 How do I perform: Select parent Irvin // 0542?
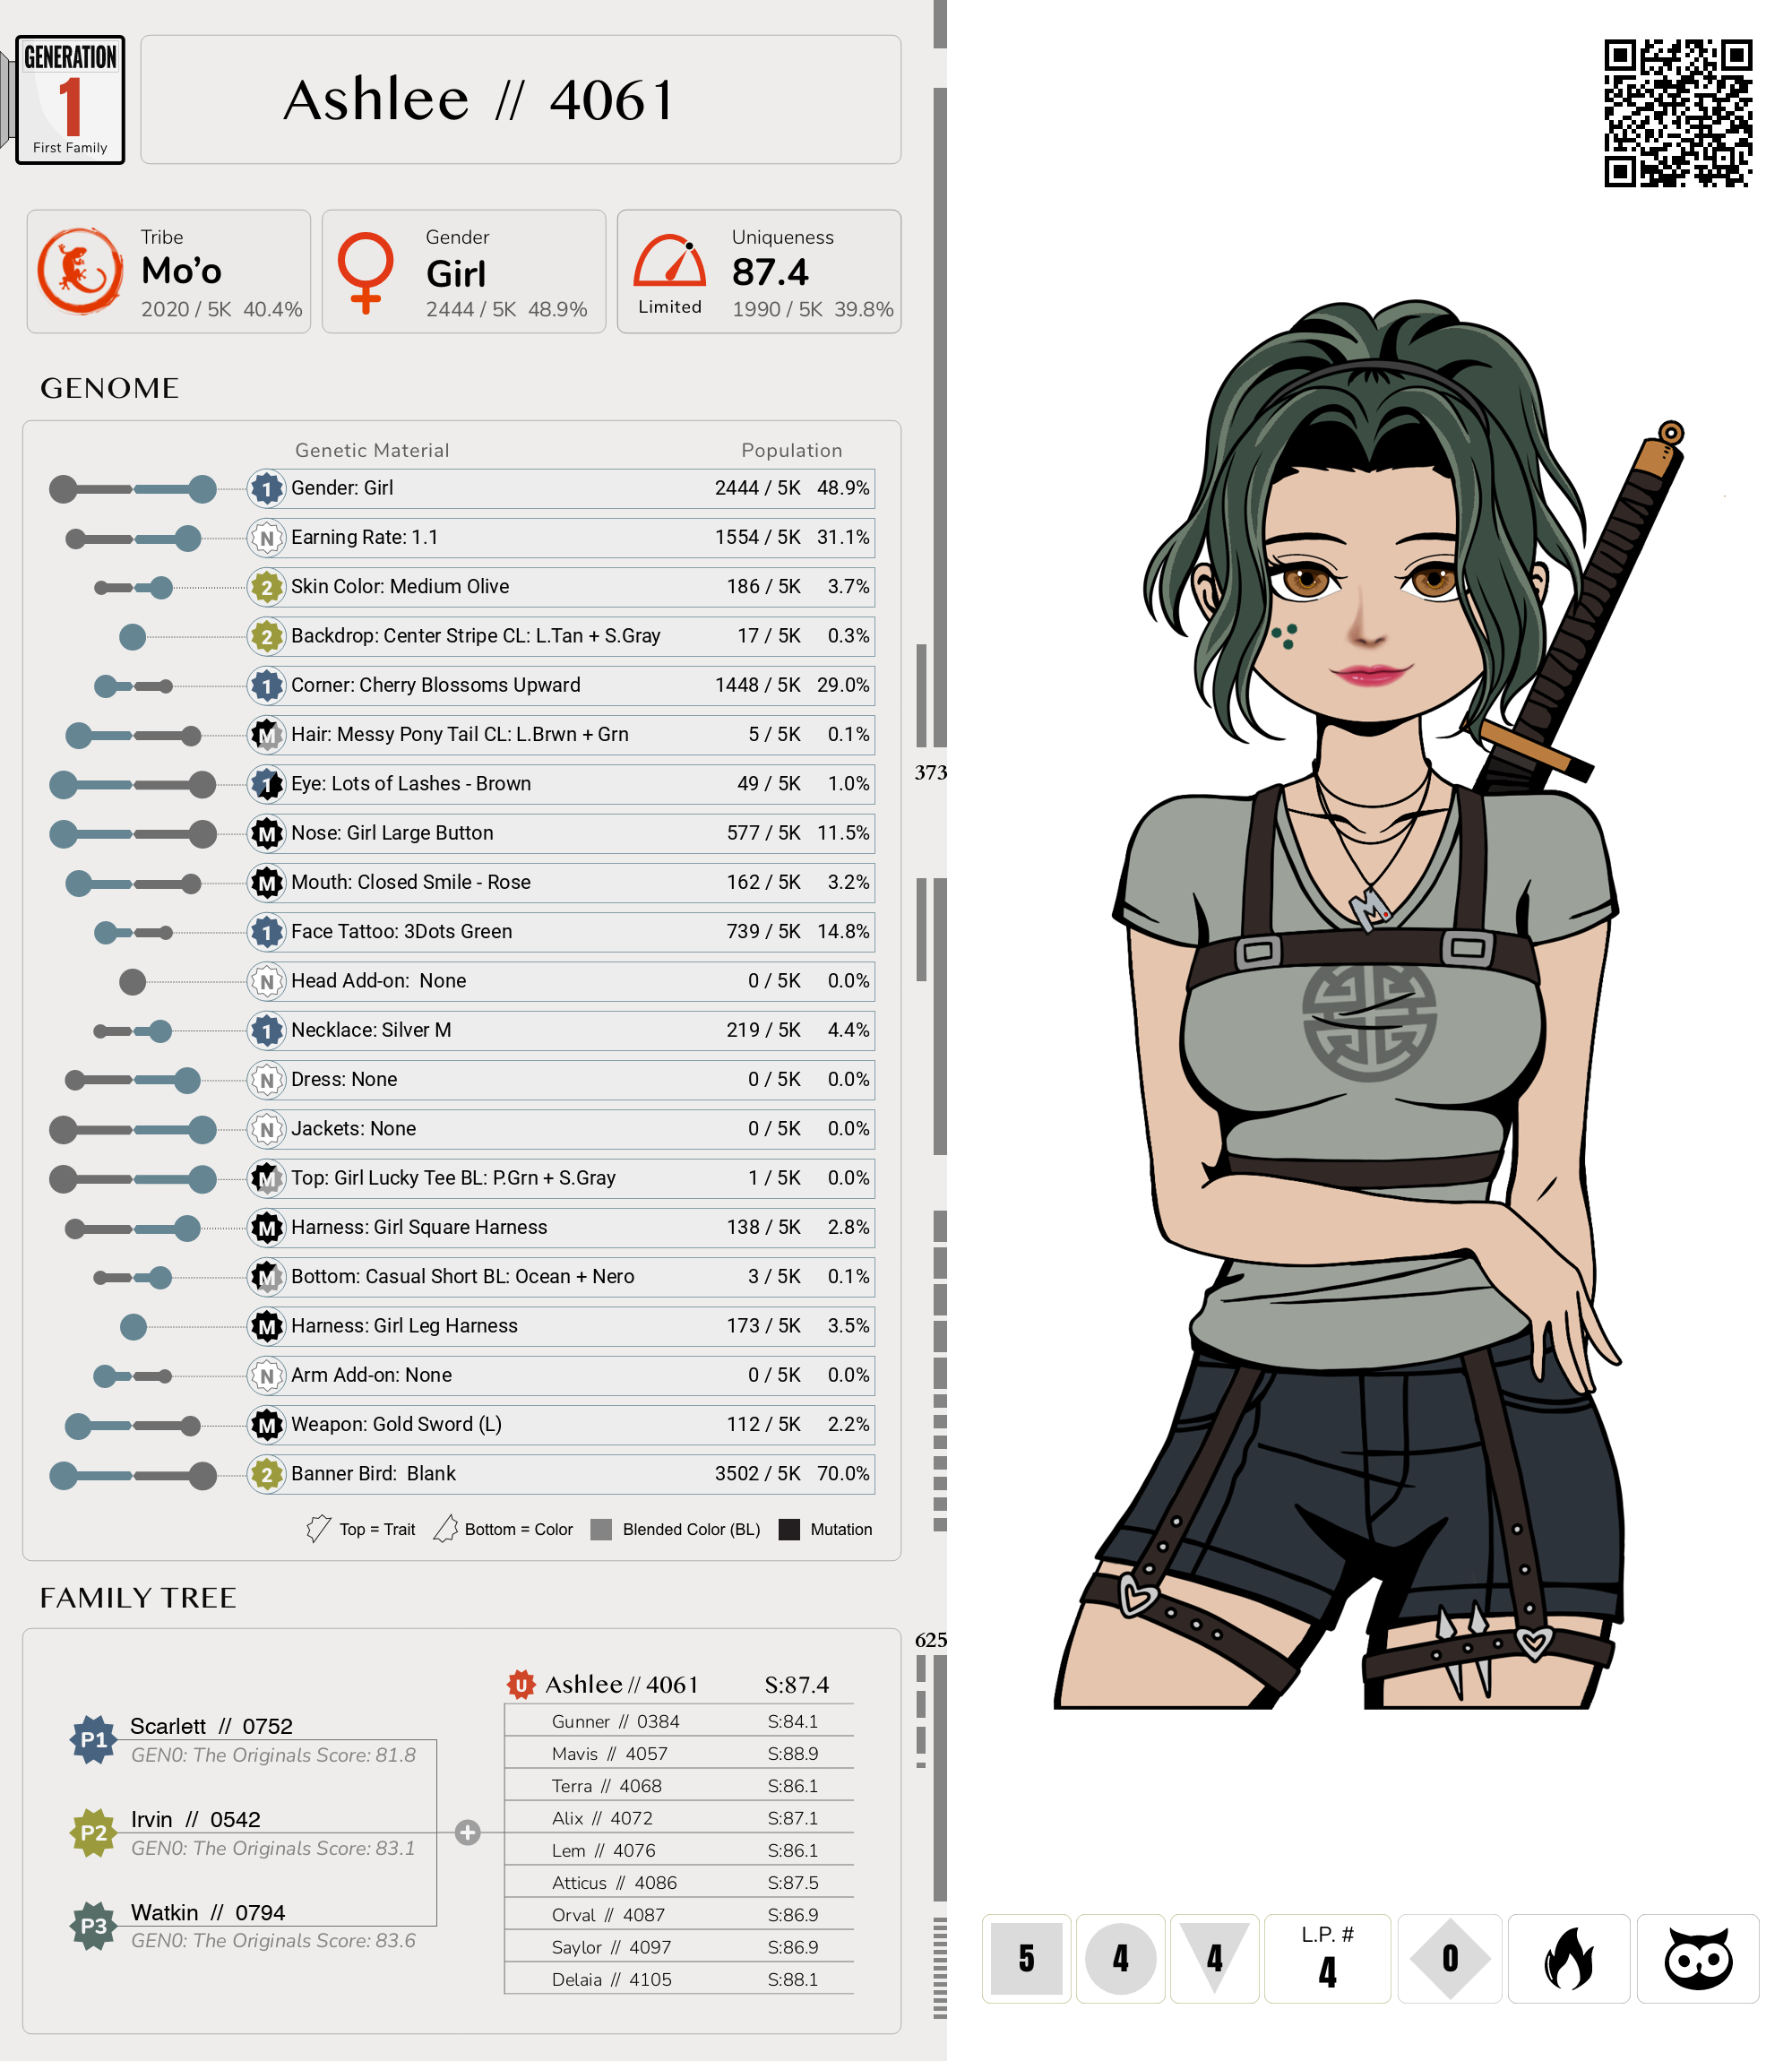point(195,1819)
